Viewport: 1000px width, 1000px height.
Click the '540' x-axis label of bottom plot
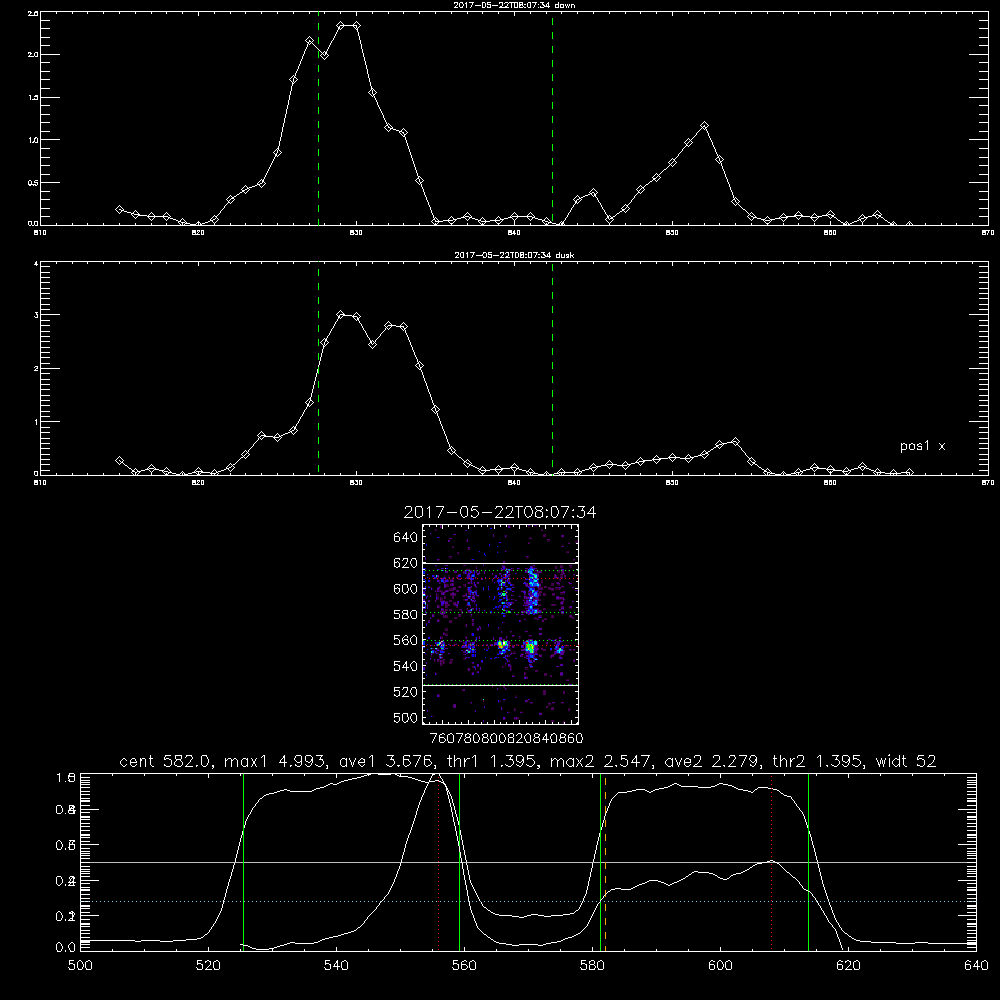pyautogui.click(x=336, y=966)
